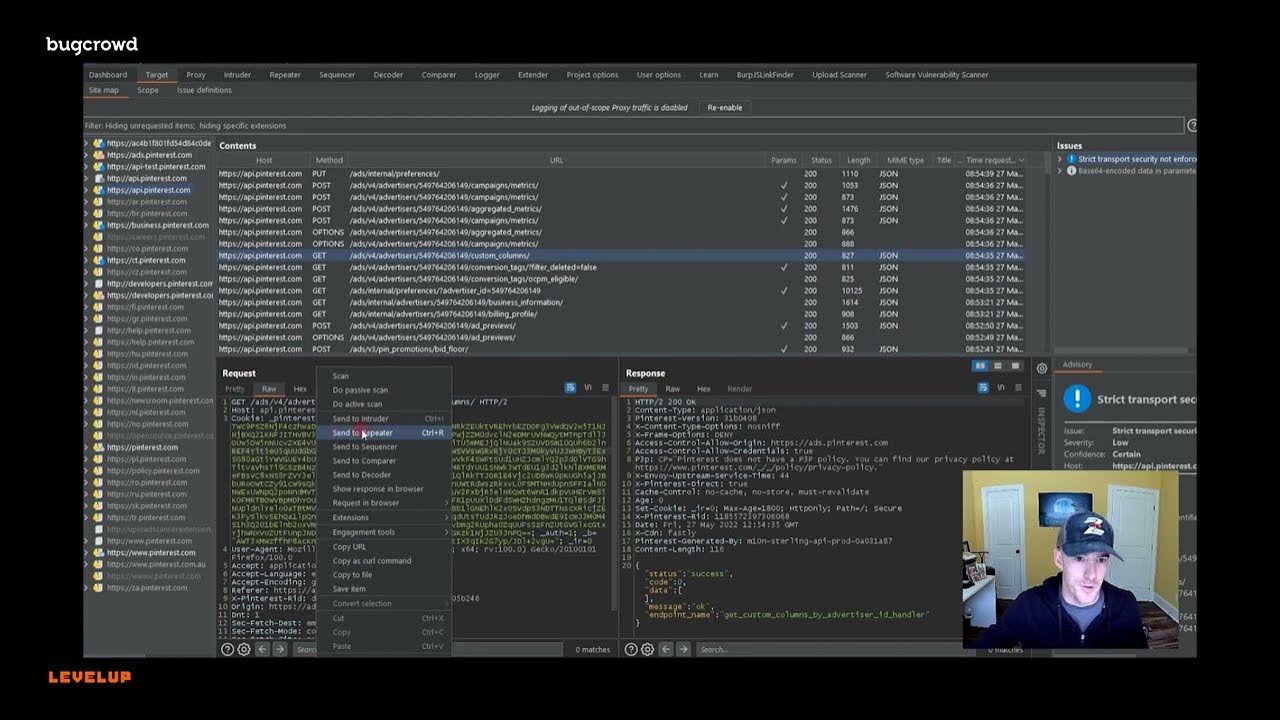
Task: Go to next match in Request pane
Action: tap(280, 650)
